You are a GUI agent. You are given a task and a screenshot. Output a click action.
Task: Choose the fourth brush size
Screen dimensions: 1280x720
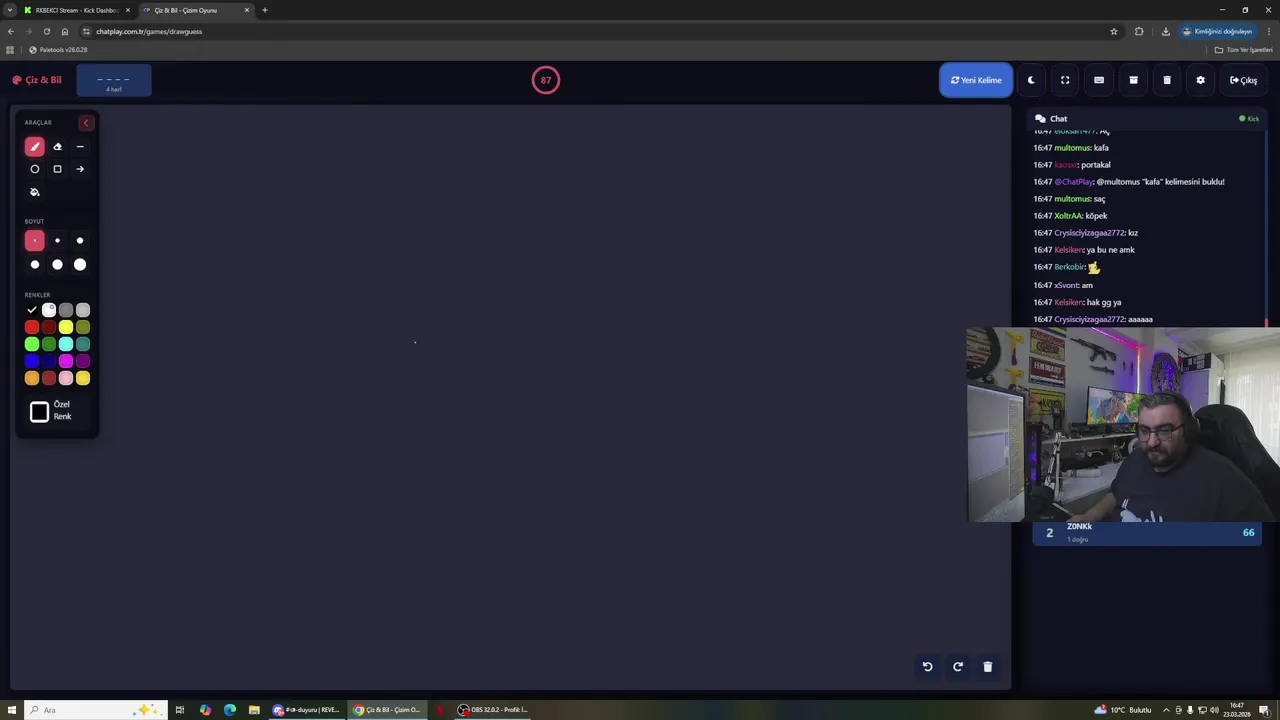(x=35, y=265)
